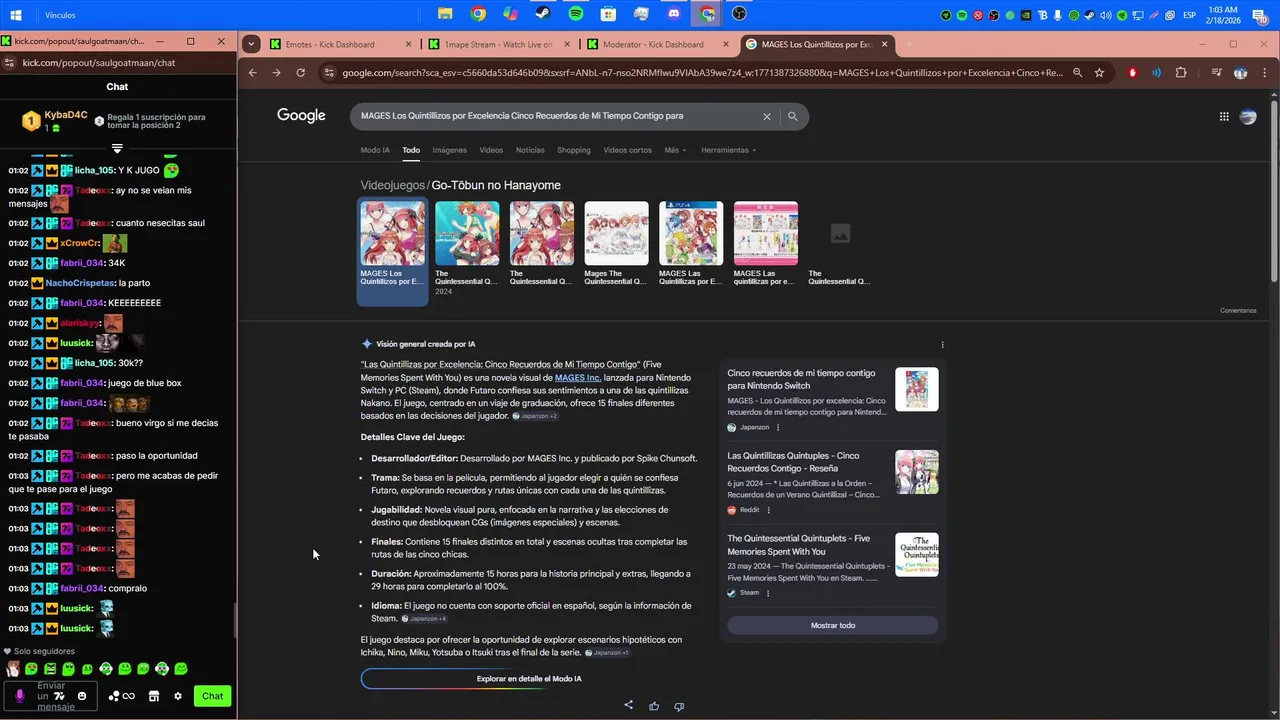Click the Las Quintillizas Quintuples Reseña card

tap(833, 482)
